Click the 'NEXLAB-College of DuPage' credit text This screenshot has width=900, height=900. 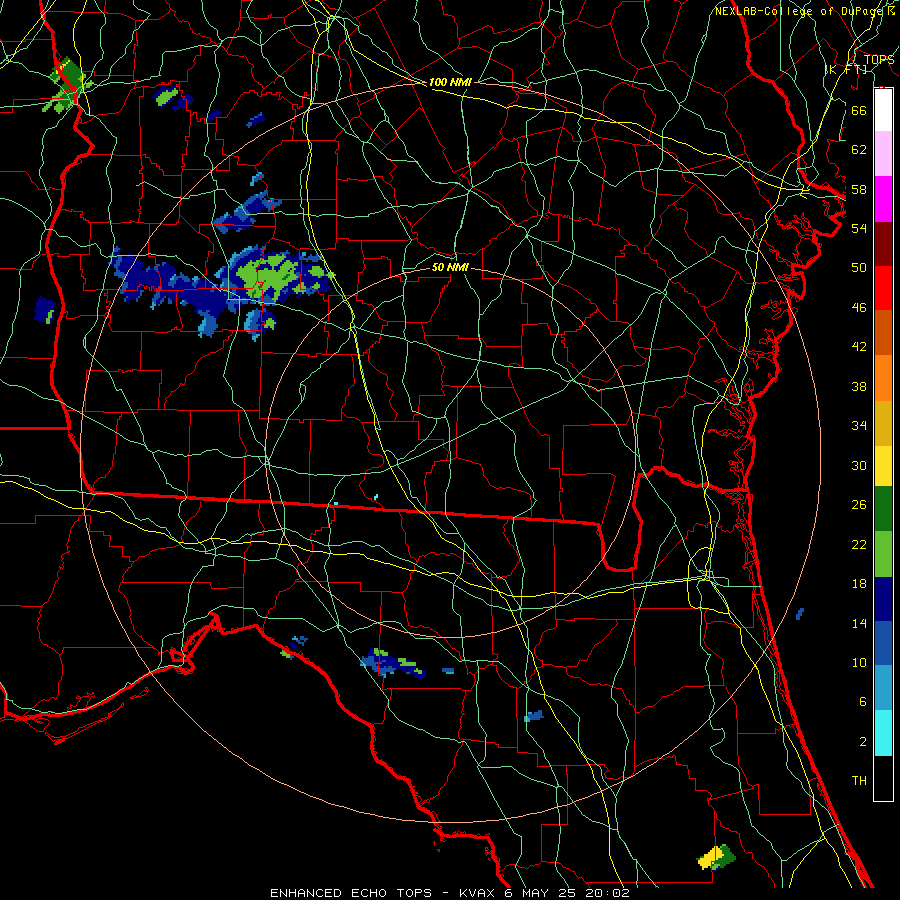coord(799,11)
